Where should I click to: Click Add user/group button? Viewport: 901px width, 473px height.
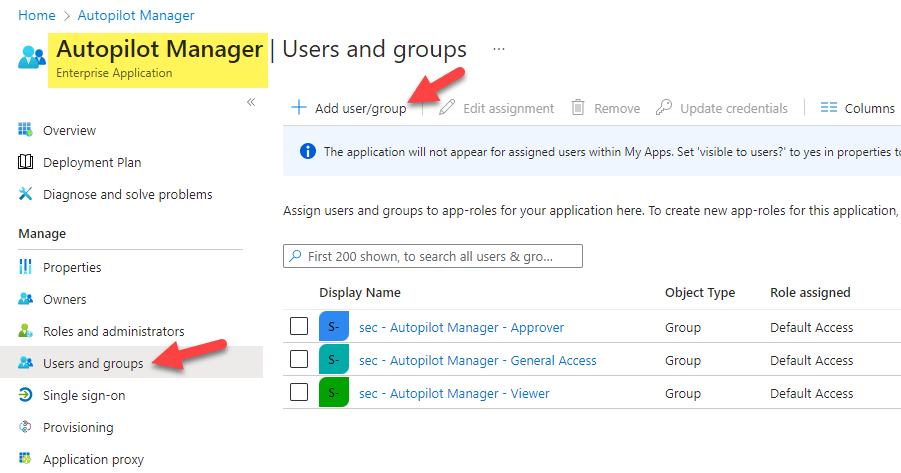click(349, 108)
